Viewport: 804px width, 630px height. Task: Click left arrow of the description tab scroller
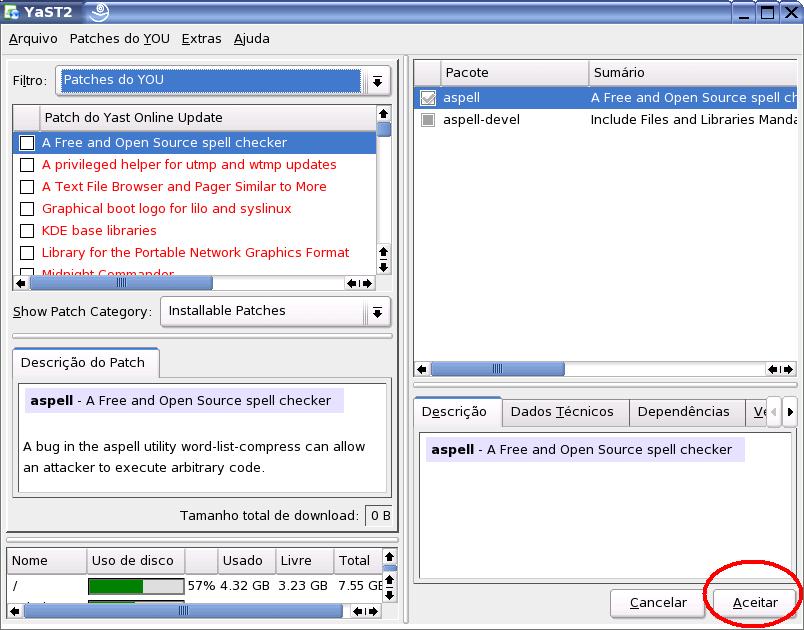pyautogui.click(x=774, y=412)
